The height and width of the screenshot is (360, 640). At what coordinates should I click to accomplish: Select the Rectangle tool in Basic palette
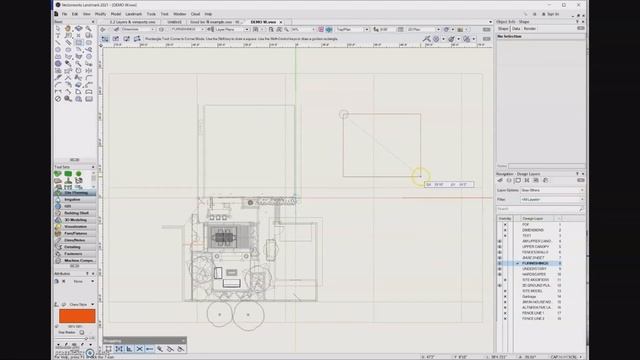coord(79,43)
